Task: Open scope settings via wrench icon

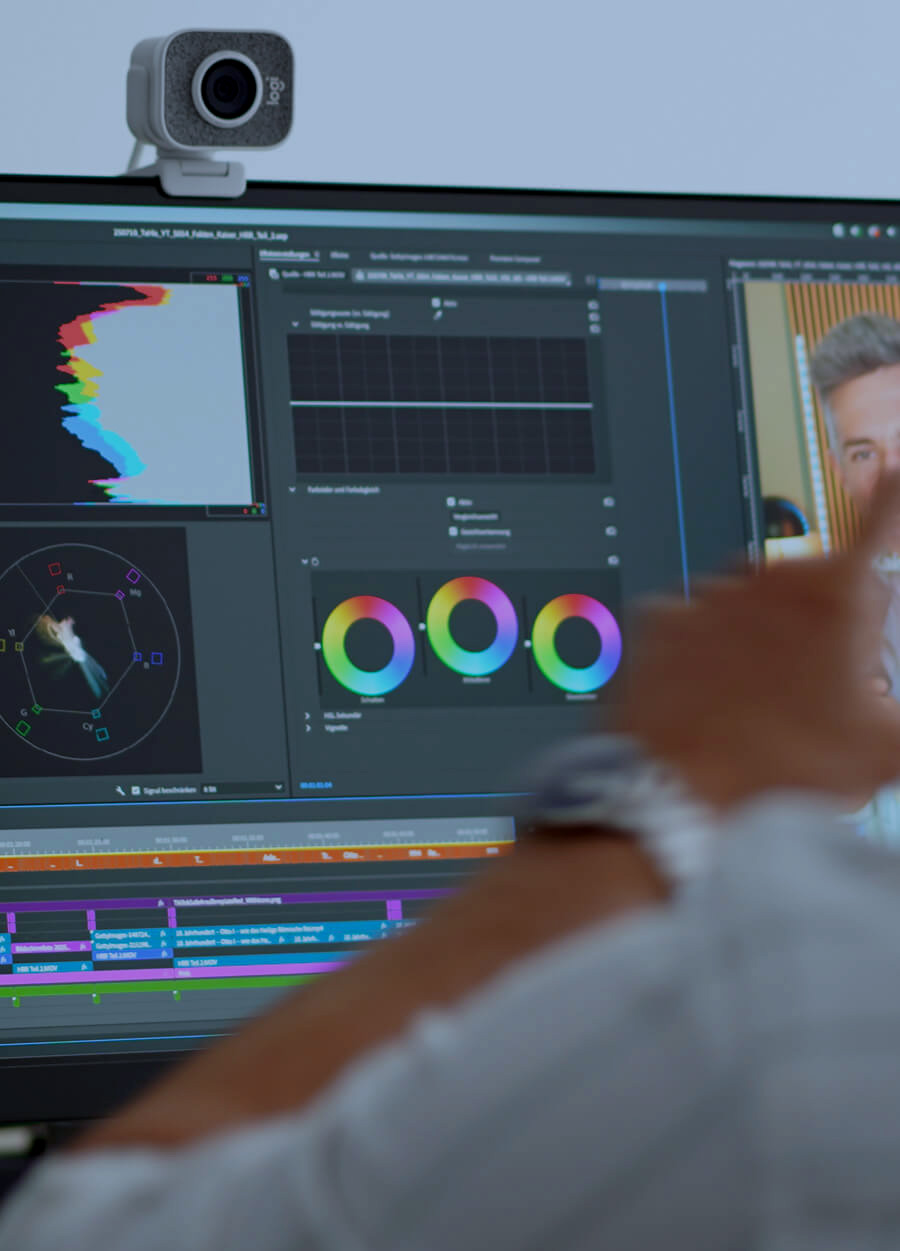Action: (121, 790)
